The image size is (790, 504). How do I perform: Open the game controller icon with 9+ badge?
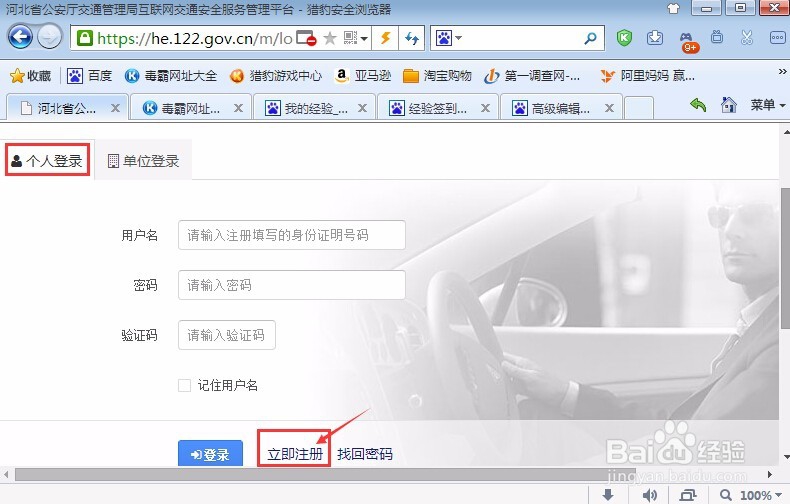coord(688,41)
